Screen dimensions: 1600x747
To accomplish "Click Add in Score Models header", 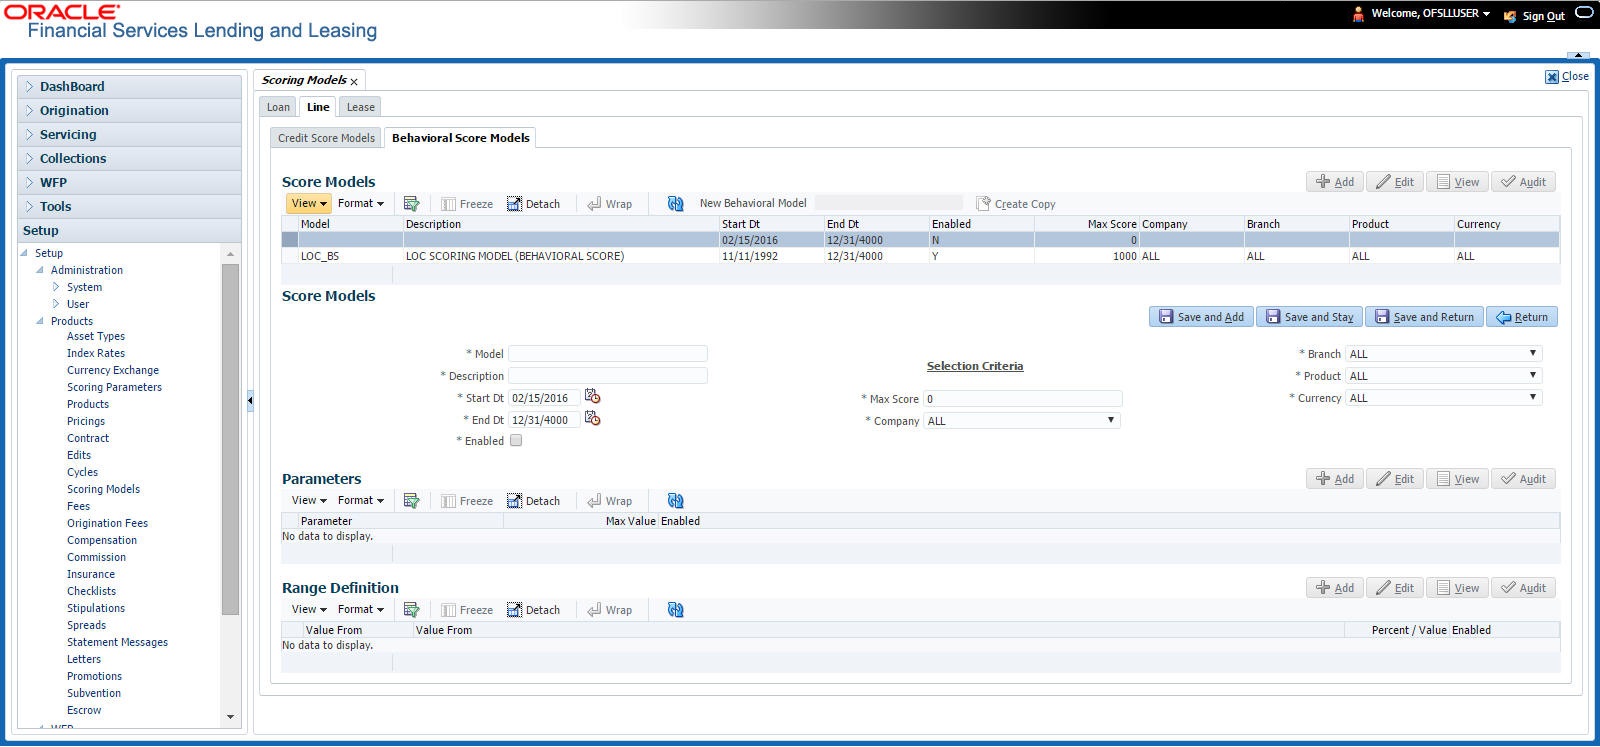I will coord(1335,182).
